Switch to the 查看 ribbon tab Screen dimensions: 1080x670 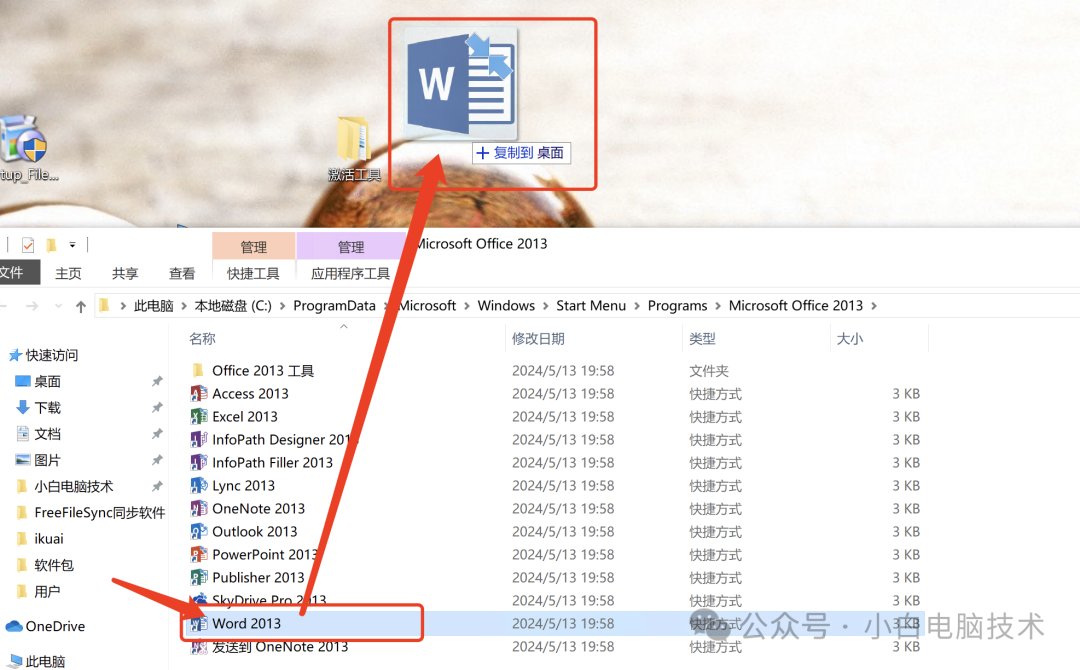tap(182, 273)
